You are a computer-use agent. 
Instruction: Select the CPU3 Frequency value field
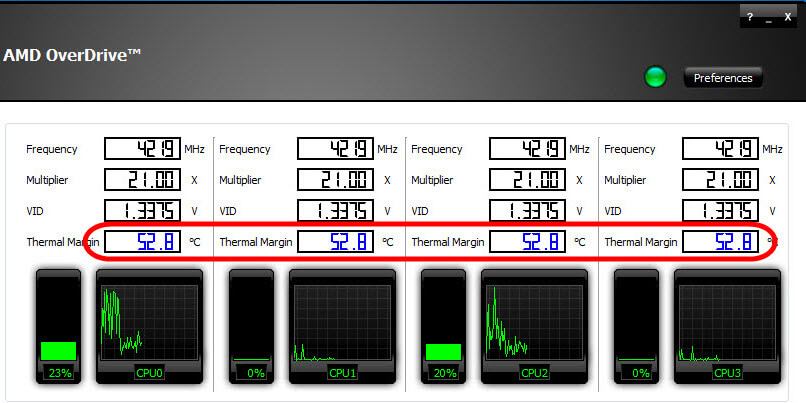coord(720,149)
